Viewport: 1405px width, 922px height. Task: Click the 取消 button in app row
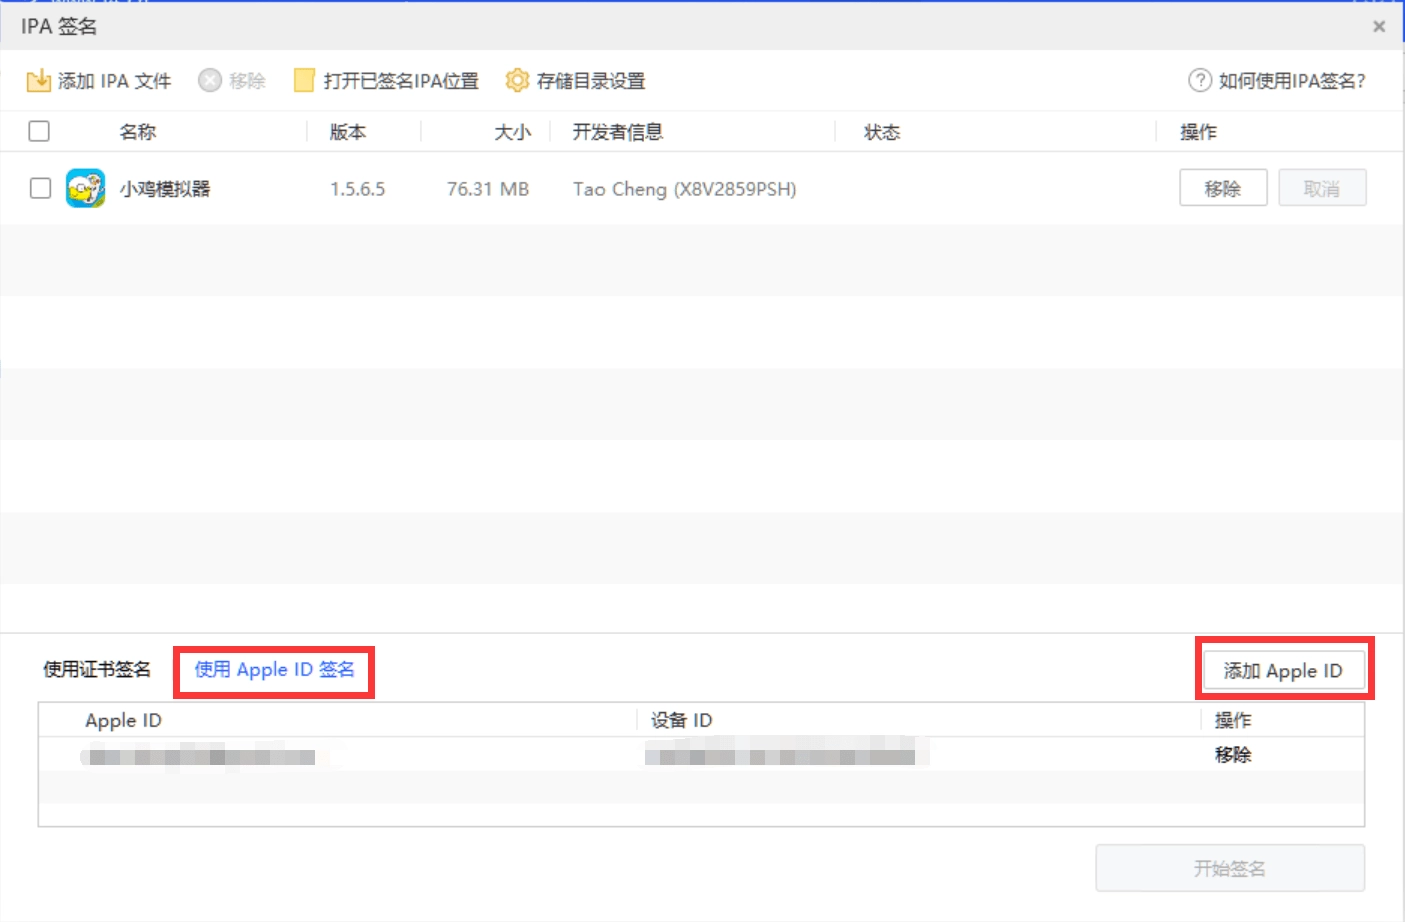click(x=1321, y=188)
